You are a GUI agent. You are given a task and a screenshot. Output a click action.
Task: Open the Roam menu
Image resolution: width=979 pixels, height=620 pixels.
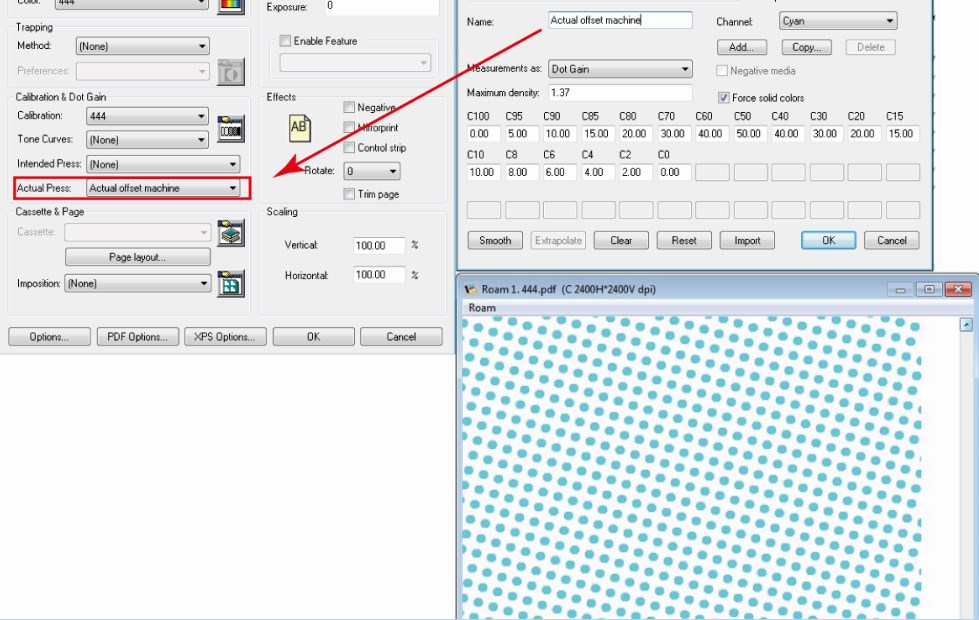[482, 308]
